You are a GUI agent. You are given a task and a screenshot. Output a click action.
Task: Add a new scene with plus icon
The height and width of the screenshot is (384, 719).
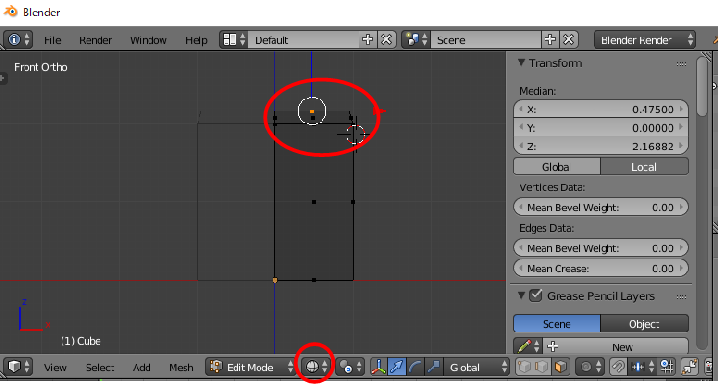click(x=549, y=40)
